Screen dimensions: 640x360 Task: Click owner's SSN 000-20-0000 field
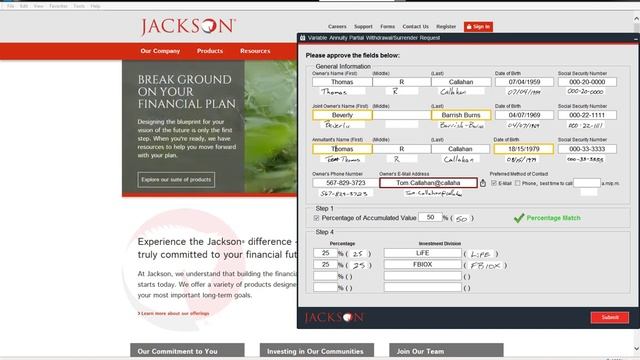pos(587,82)
